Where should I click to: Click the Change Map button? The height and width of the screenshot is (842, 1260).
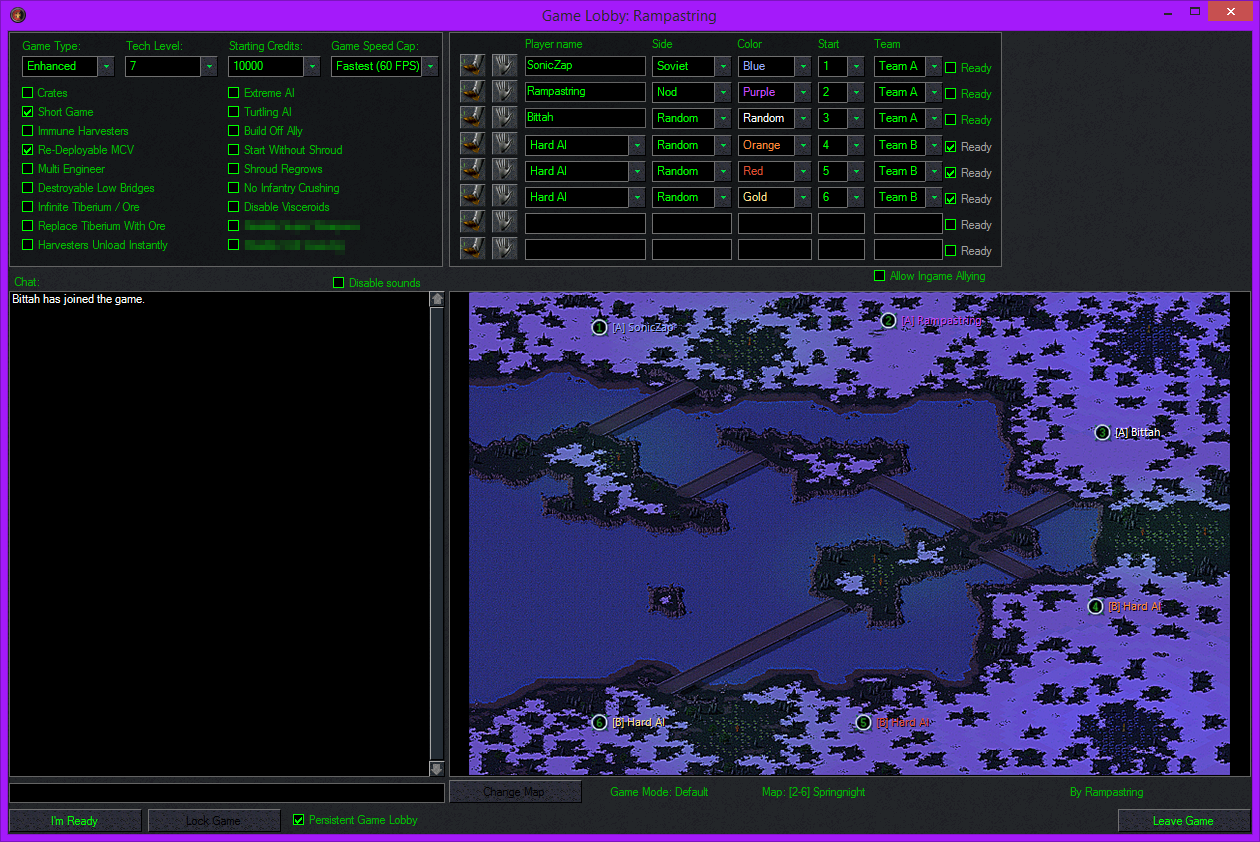click(515, 792)
